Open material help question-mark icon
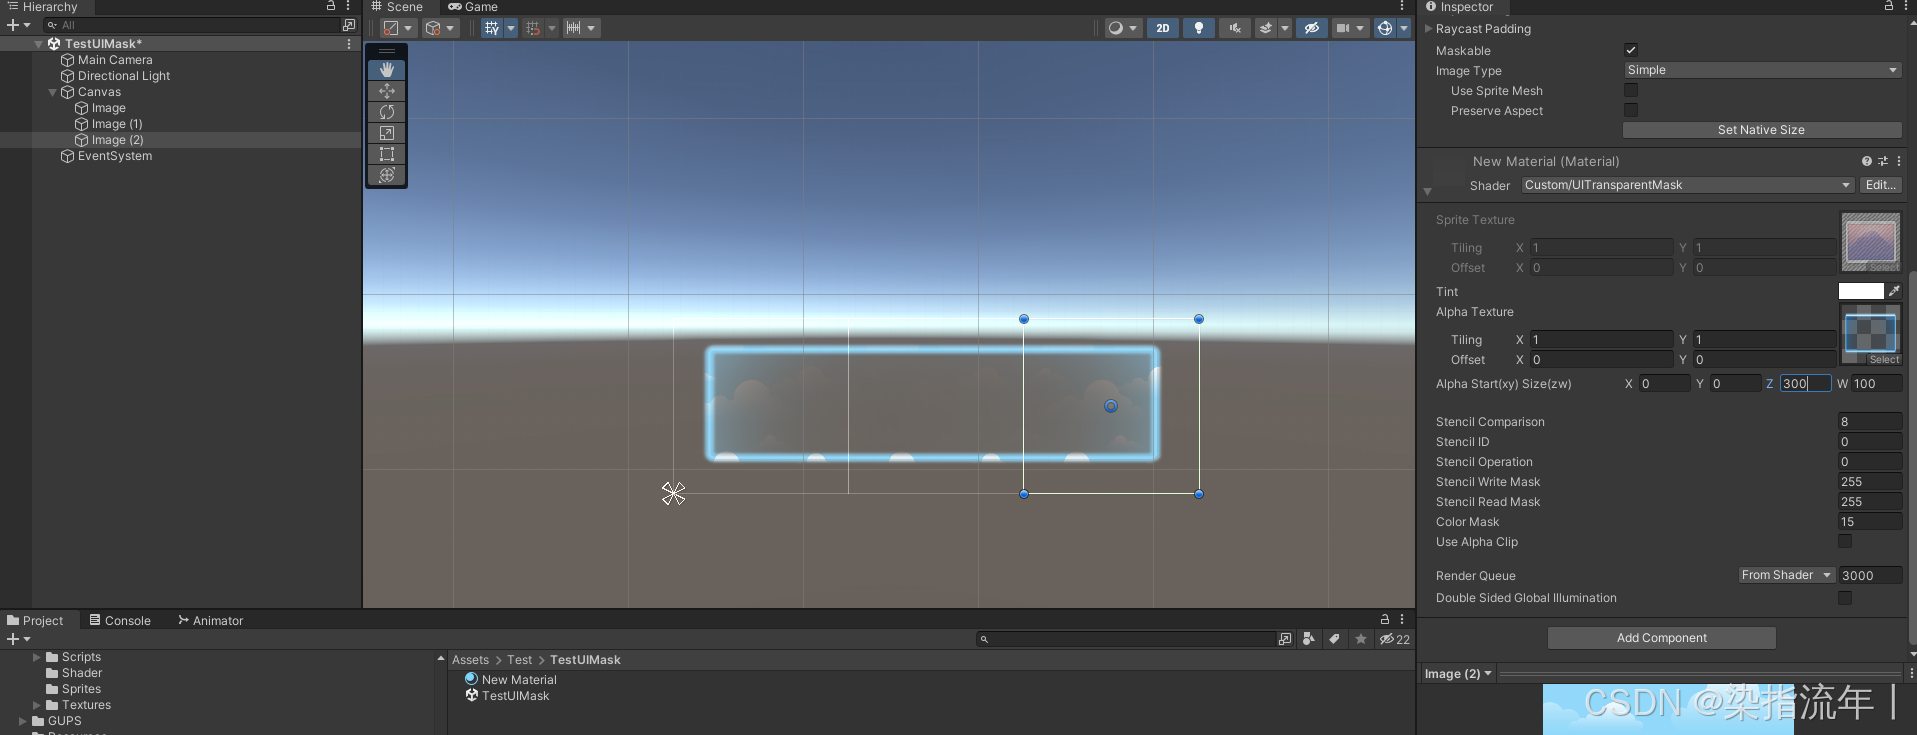The image size is (1917, 735). tap(1866, 161)
